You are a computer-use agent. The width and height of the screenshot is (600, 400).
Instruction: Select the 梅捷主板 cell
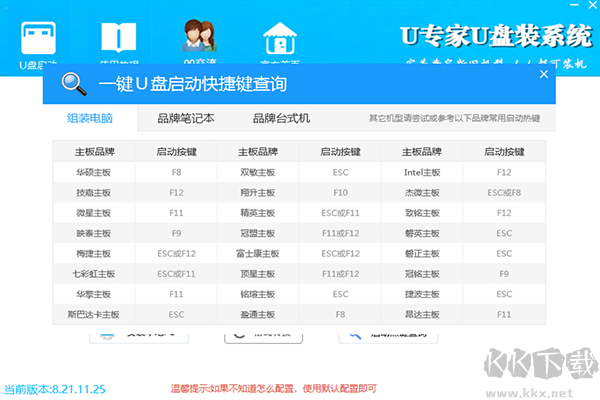pyautogui.click(x=94, y=253)
